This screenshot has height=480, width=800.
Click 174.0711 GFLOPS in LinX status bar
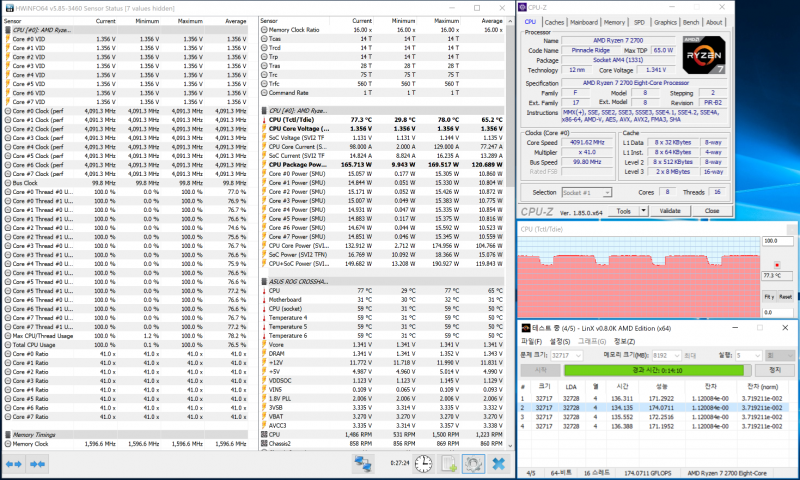click(x=647, y=473)
